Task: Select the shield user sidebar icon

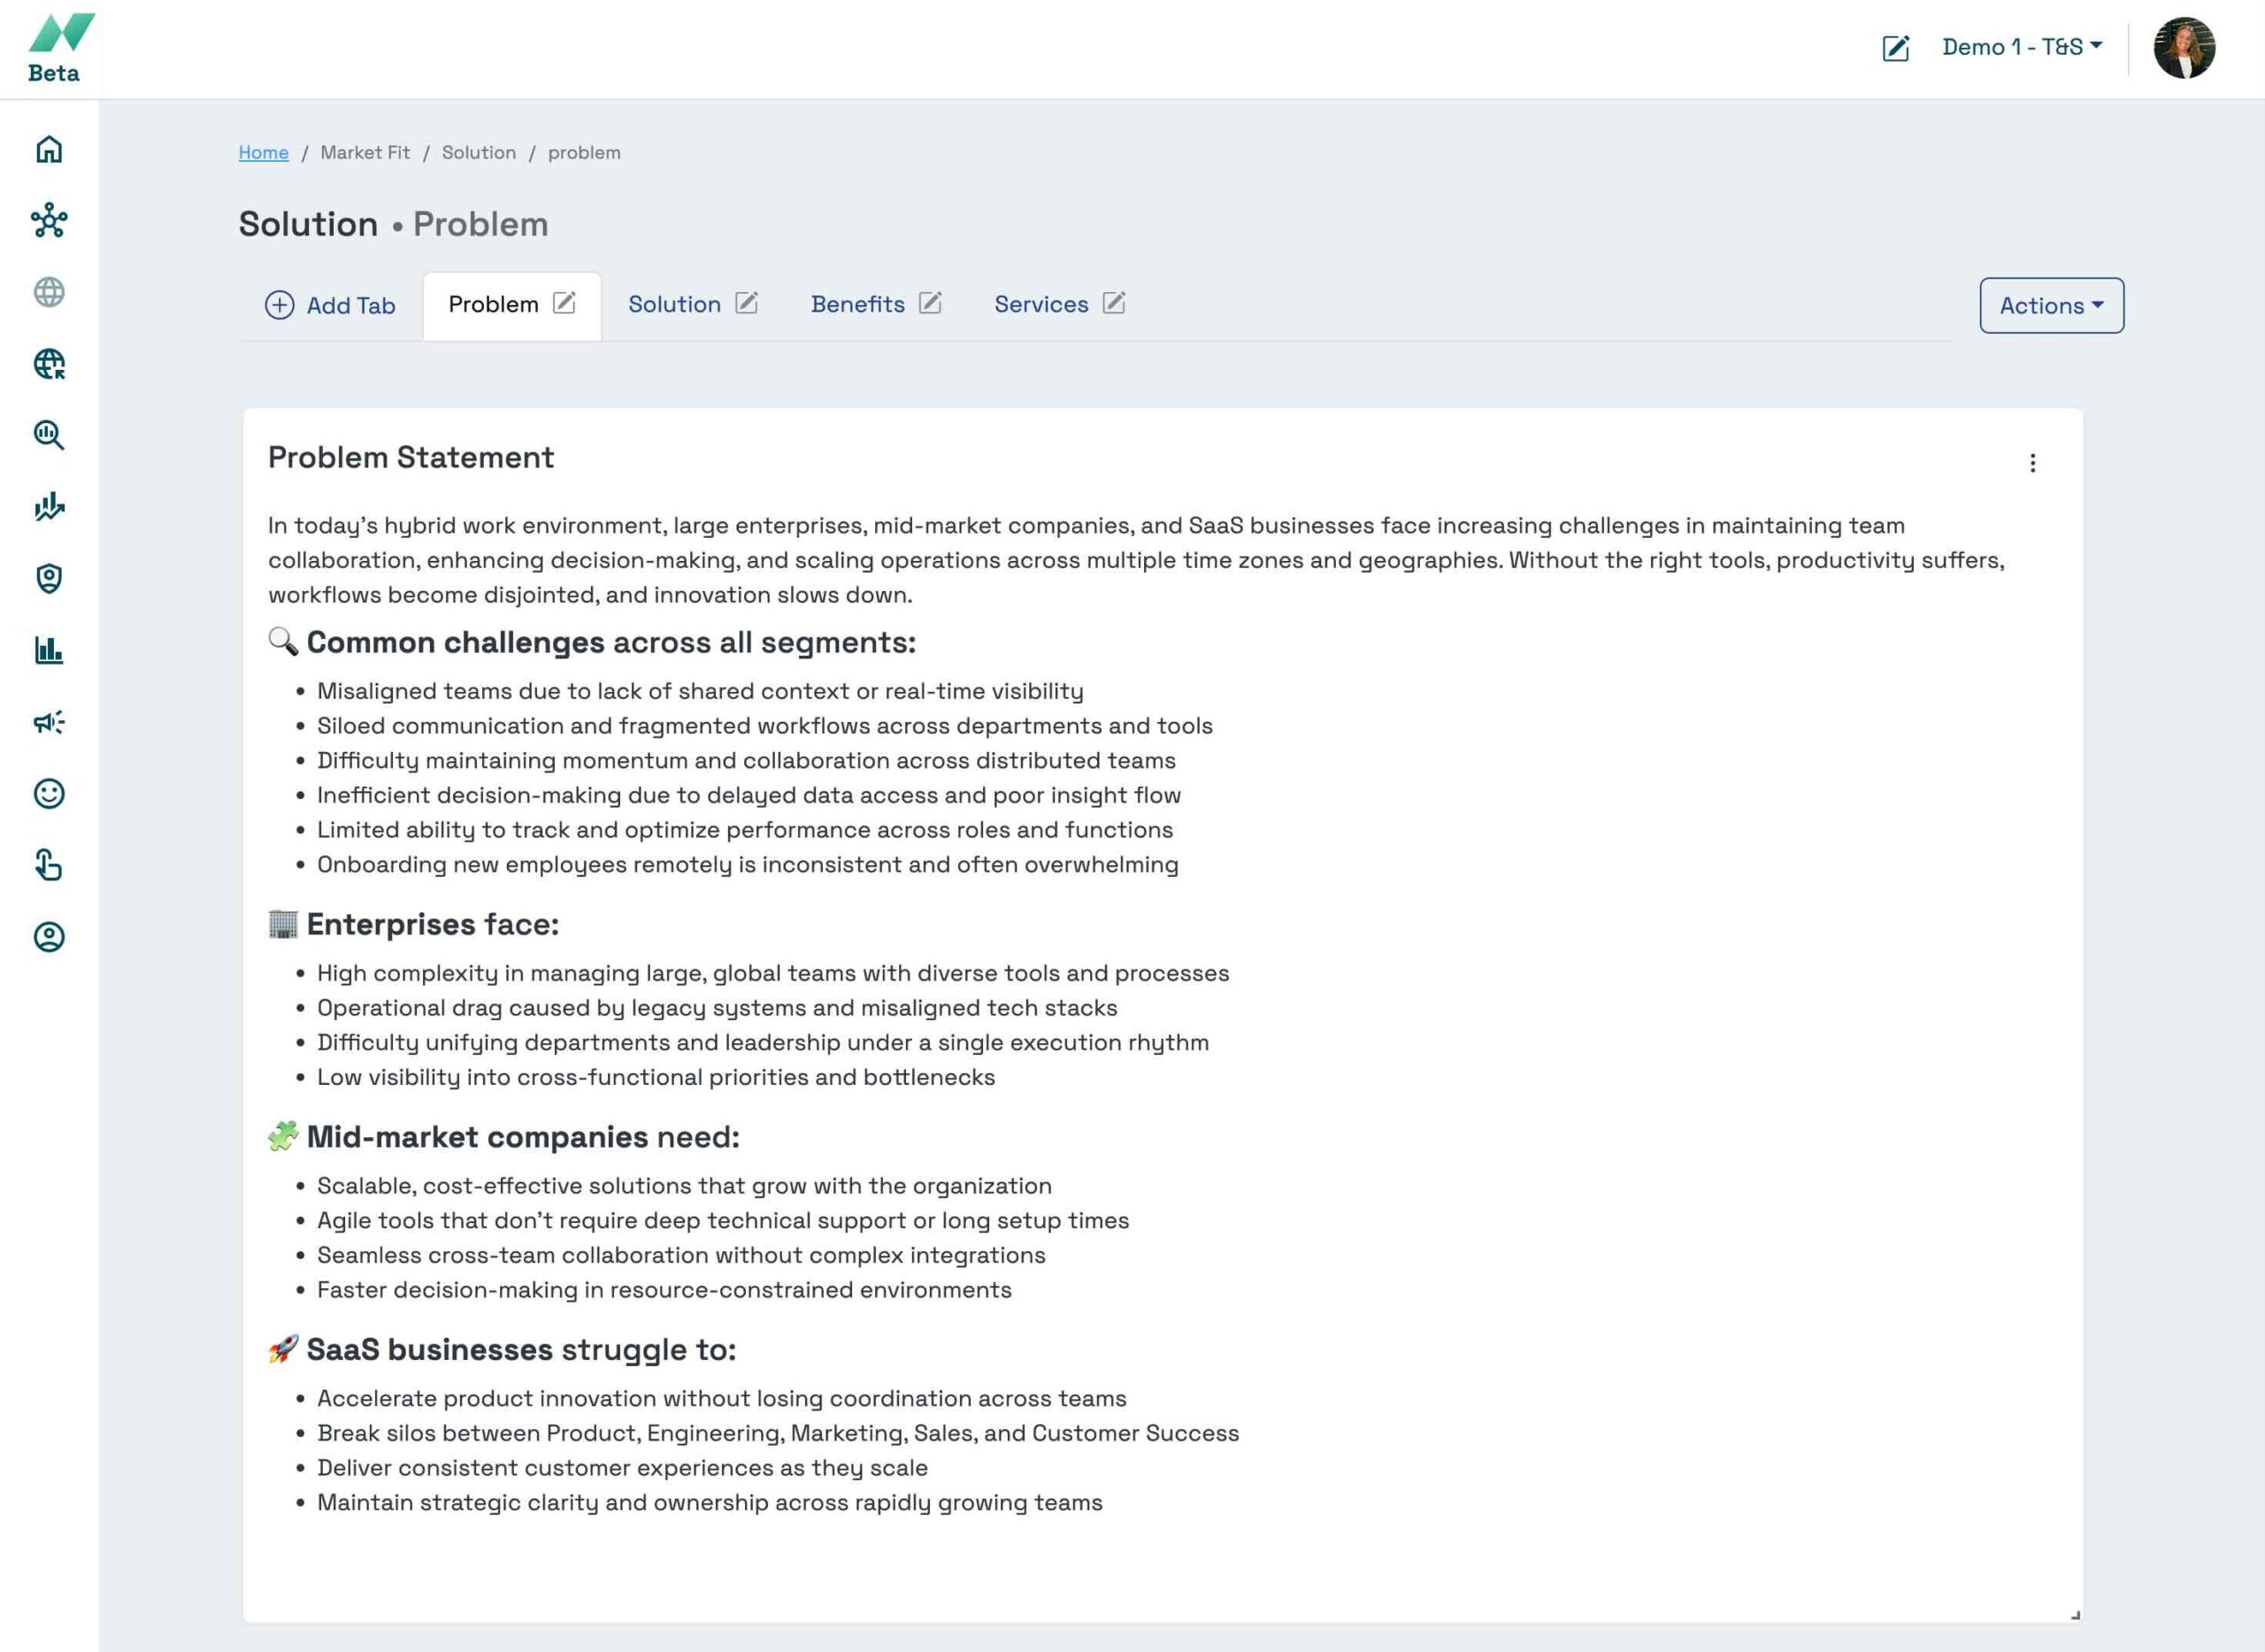Action: (x=49, y=578)
